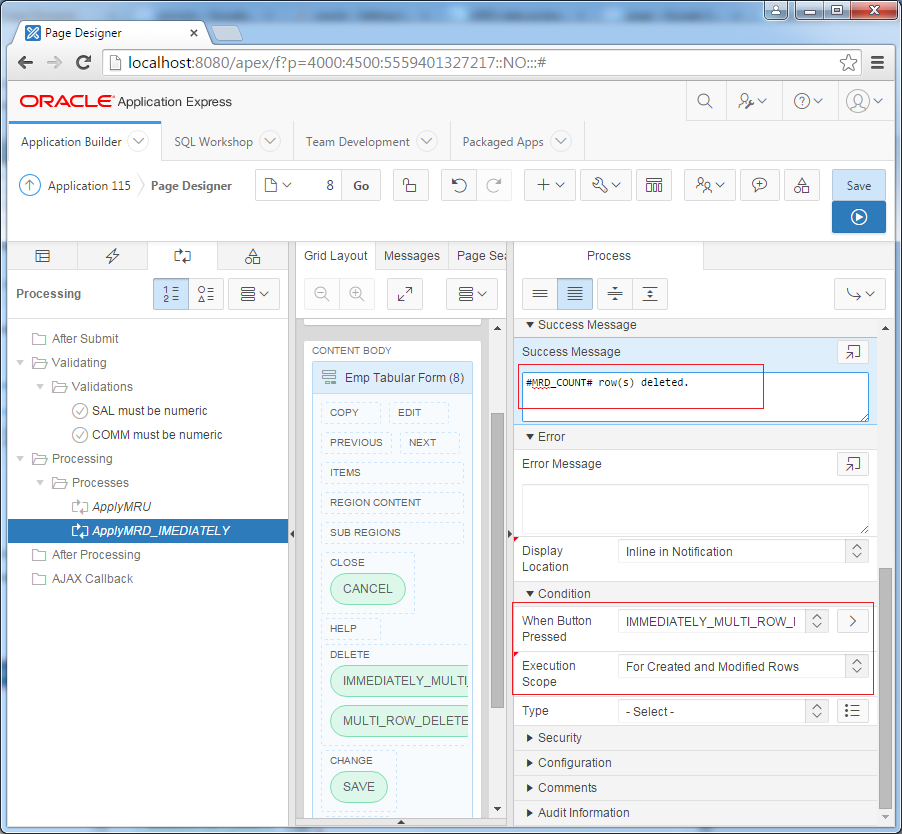
Task: Click the Go button
Action: tap(361, 185)
